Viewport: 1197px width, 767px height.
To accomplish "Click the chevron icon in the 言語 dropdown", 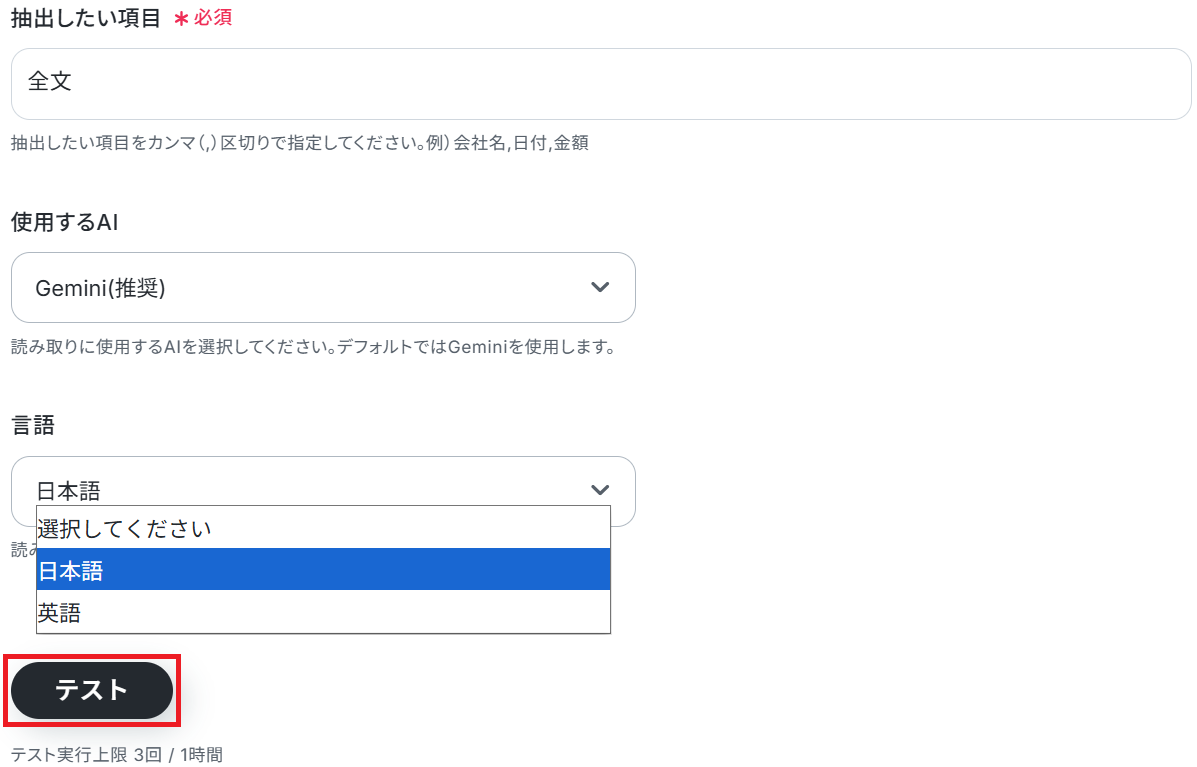I will 600,490.
